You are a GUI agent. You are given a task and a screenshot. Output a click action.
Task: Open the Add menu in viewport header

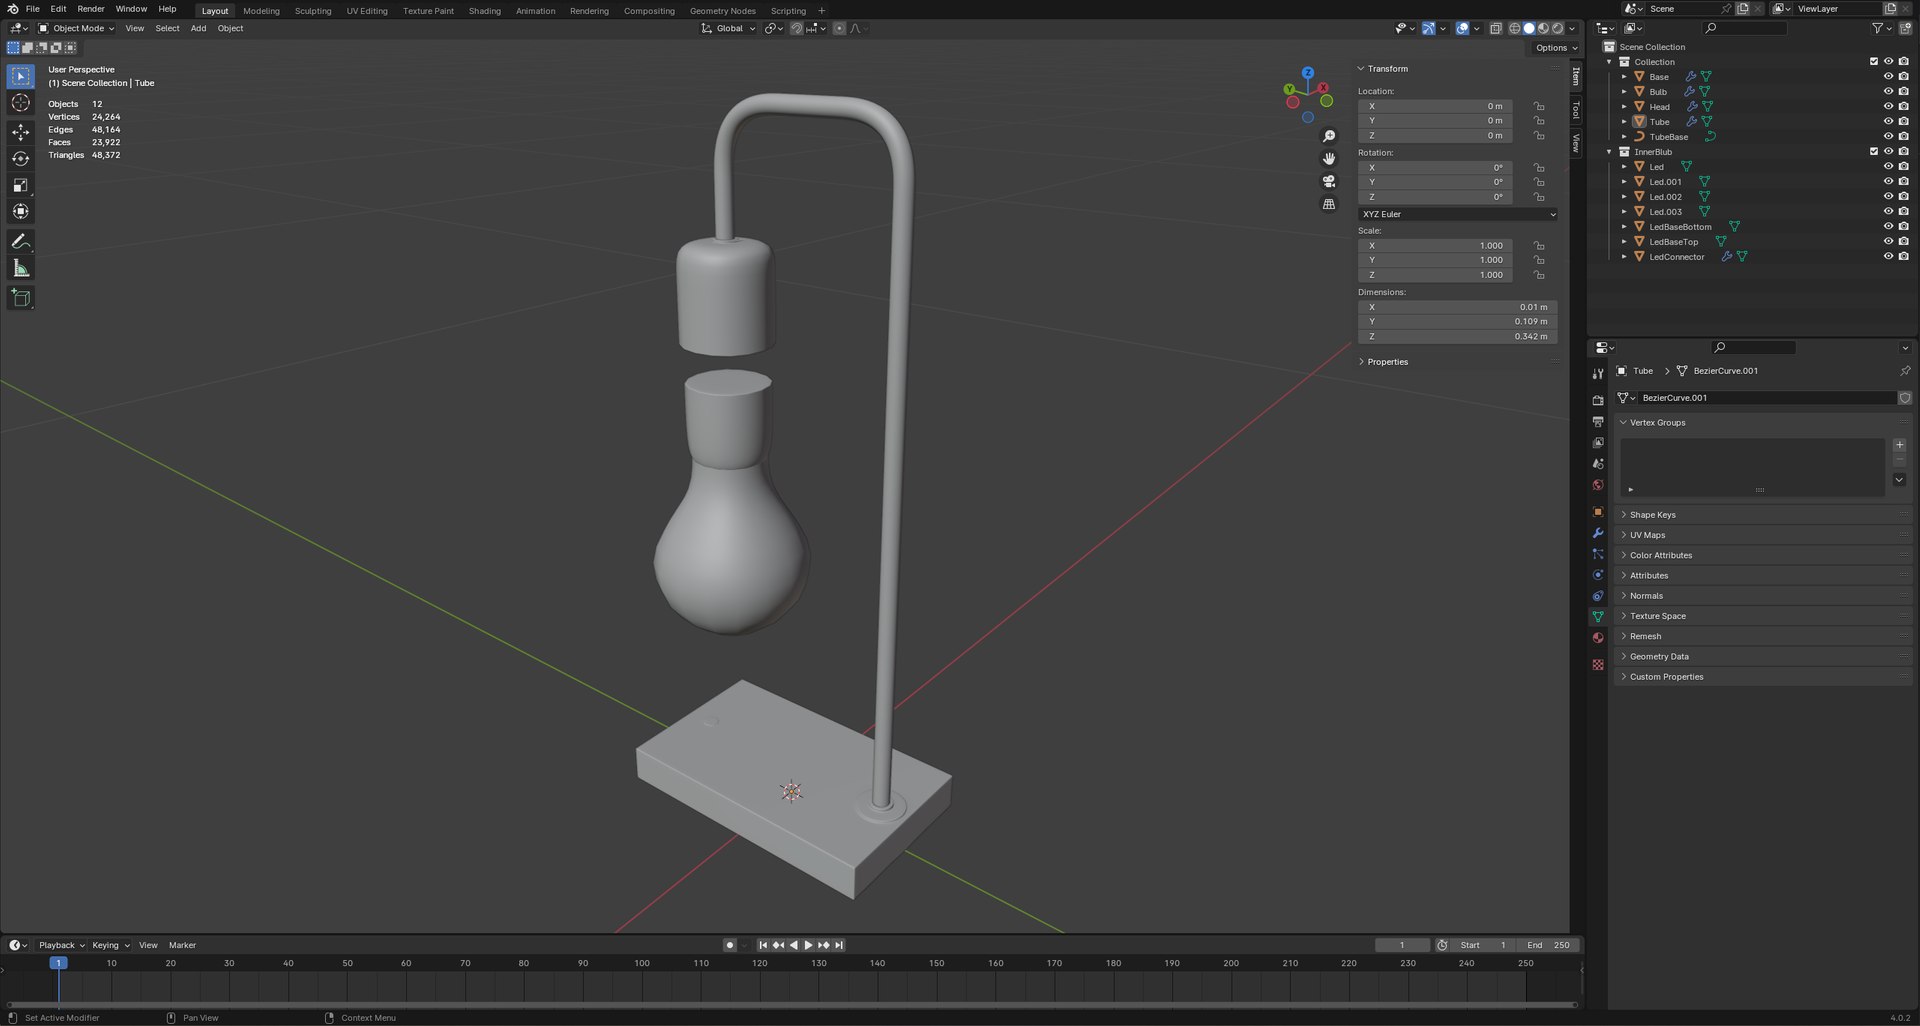click(x=198, y=28)
